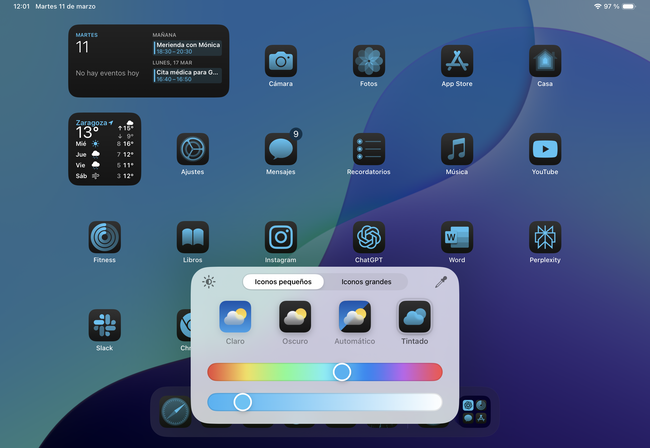Image resolution: width=650 pixels, height=448 pixels.
Task: Open the ChatGPT app
Action: [369, 237]
